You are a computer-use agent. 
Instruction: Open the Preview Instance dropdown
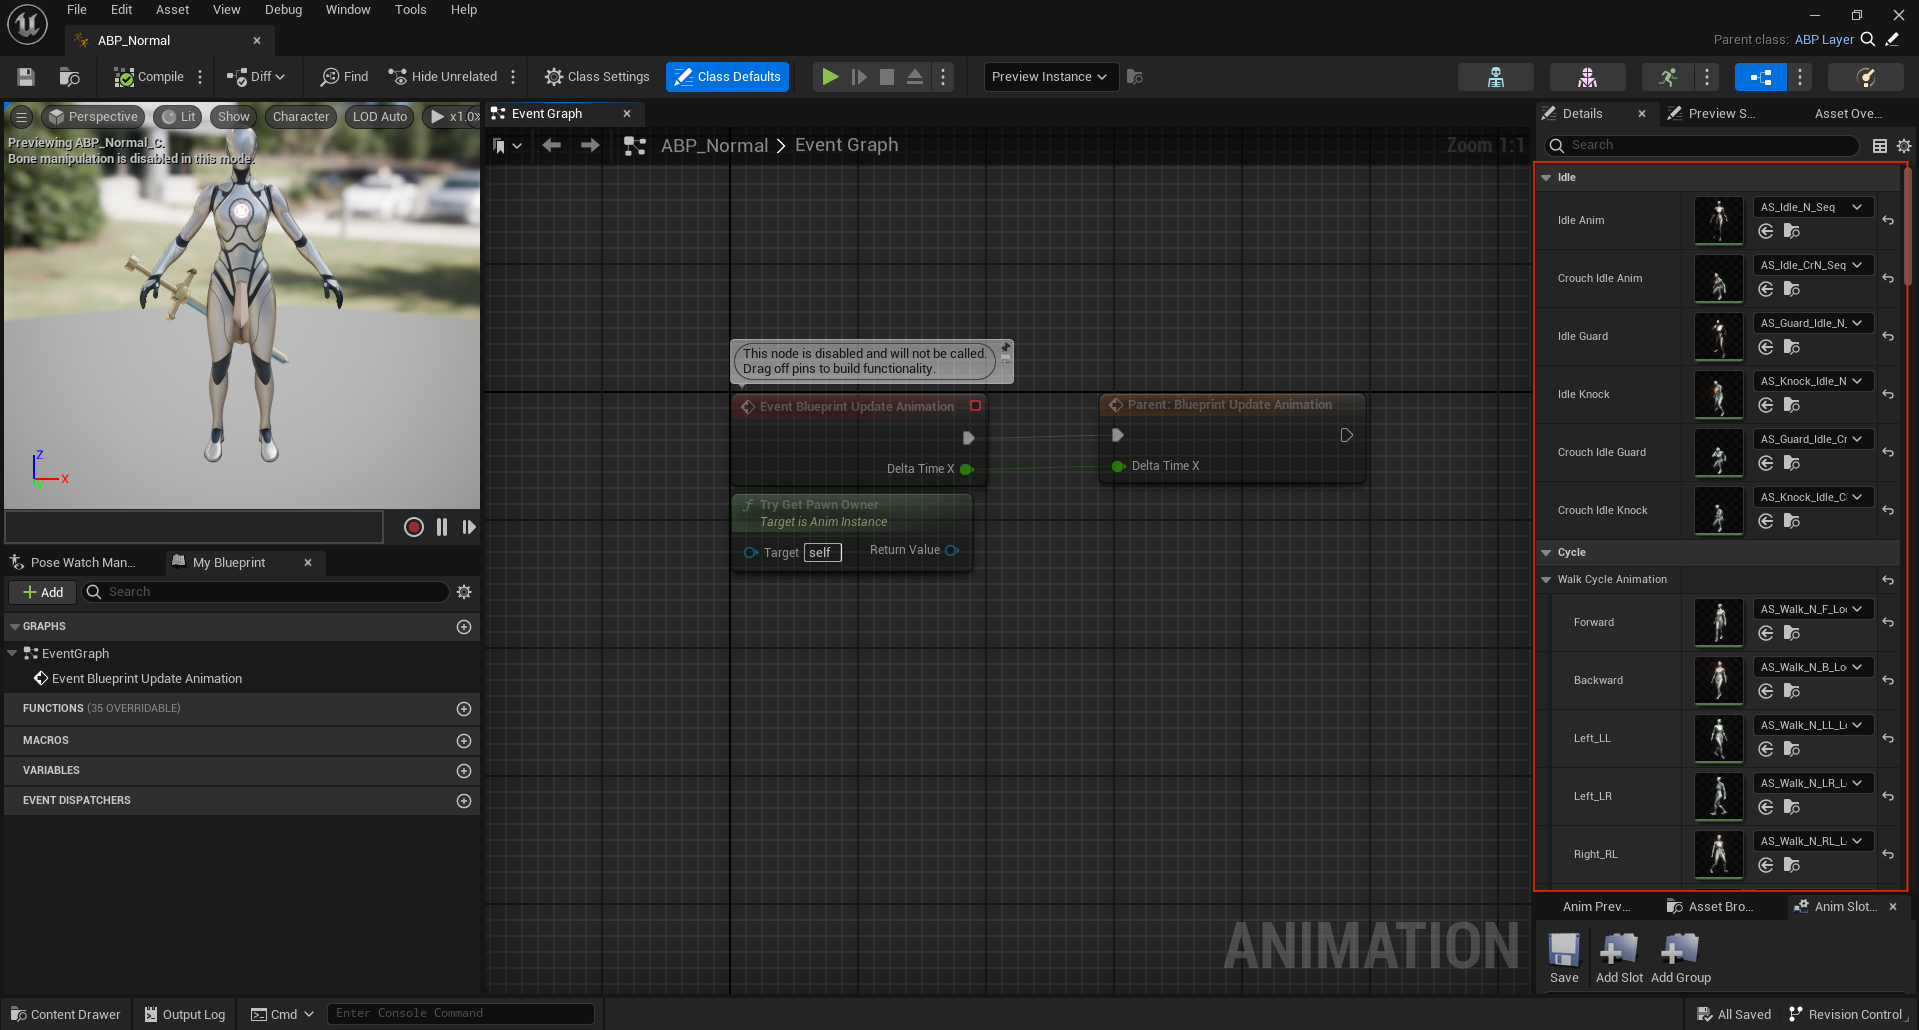click(x=1050, y=77)
